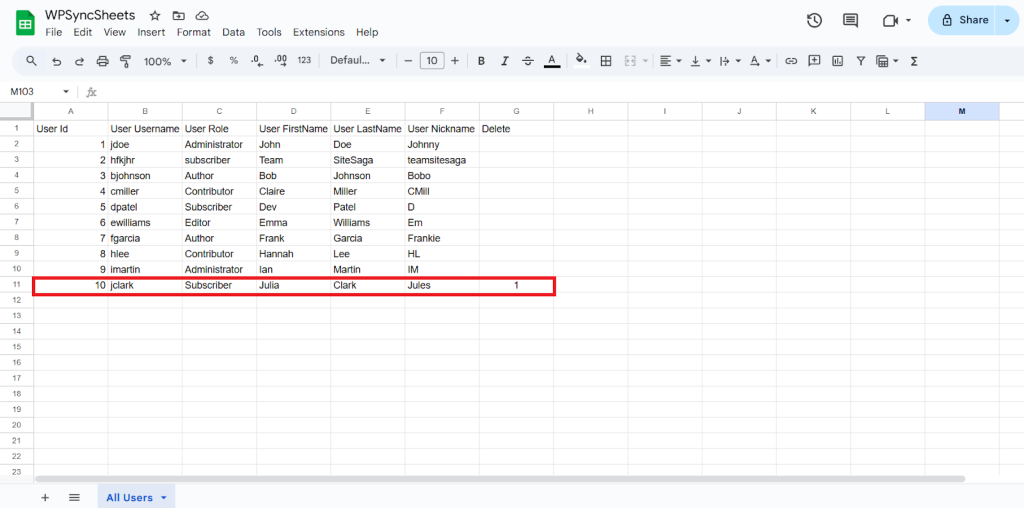Toggle bold formatting
This screenshot has width=1024, height=508.
[481, 61]
